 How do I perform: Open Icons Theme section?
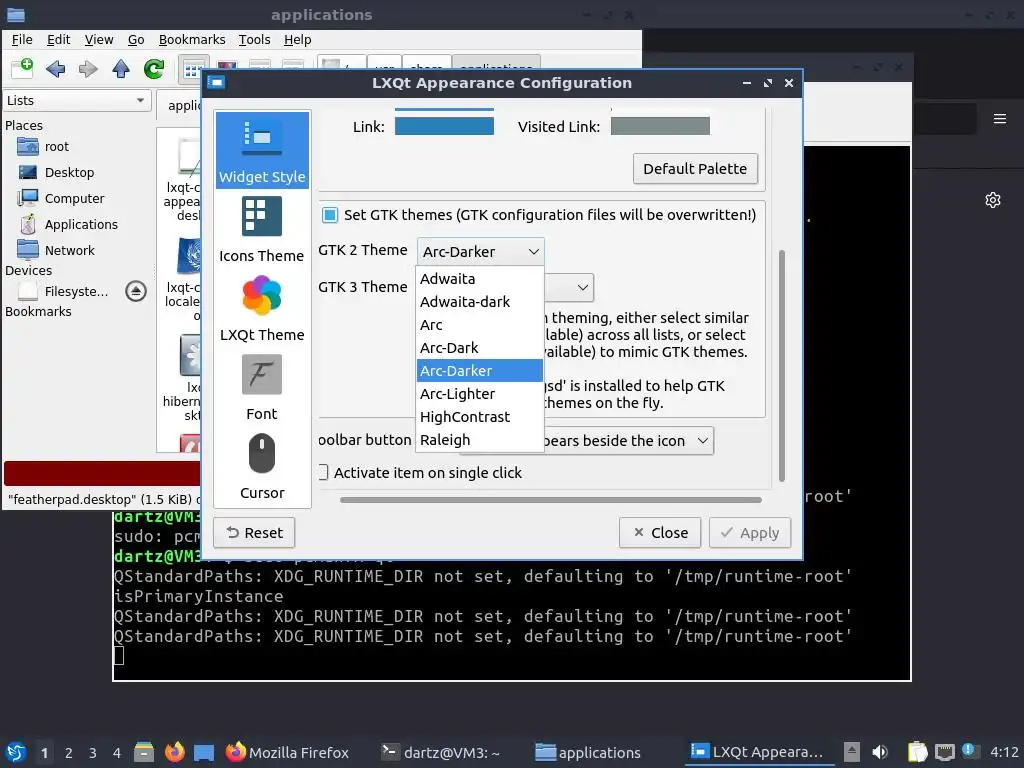point(262,229)
